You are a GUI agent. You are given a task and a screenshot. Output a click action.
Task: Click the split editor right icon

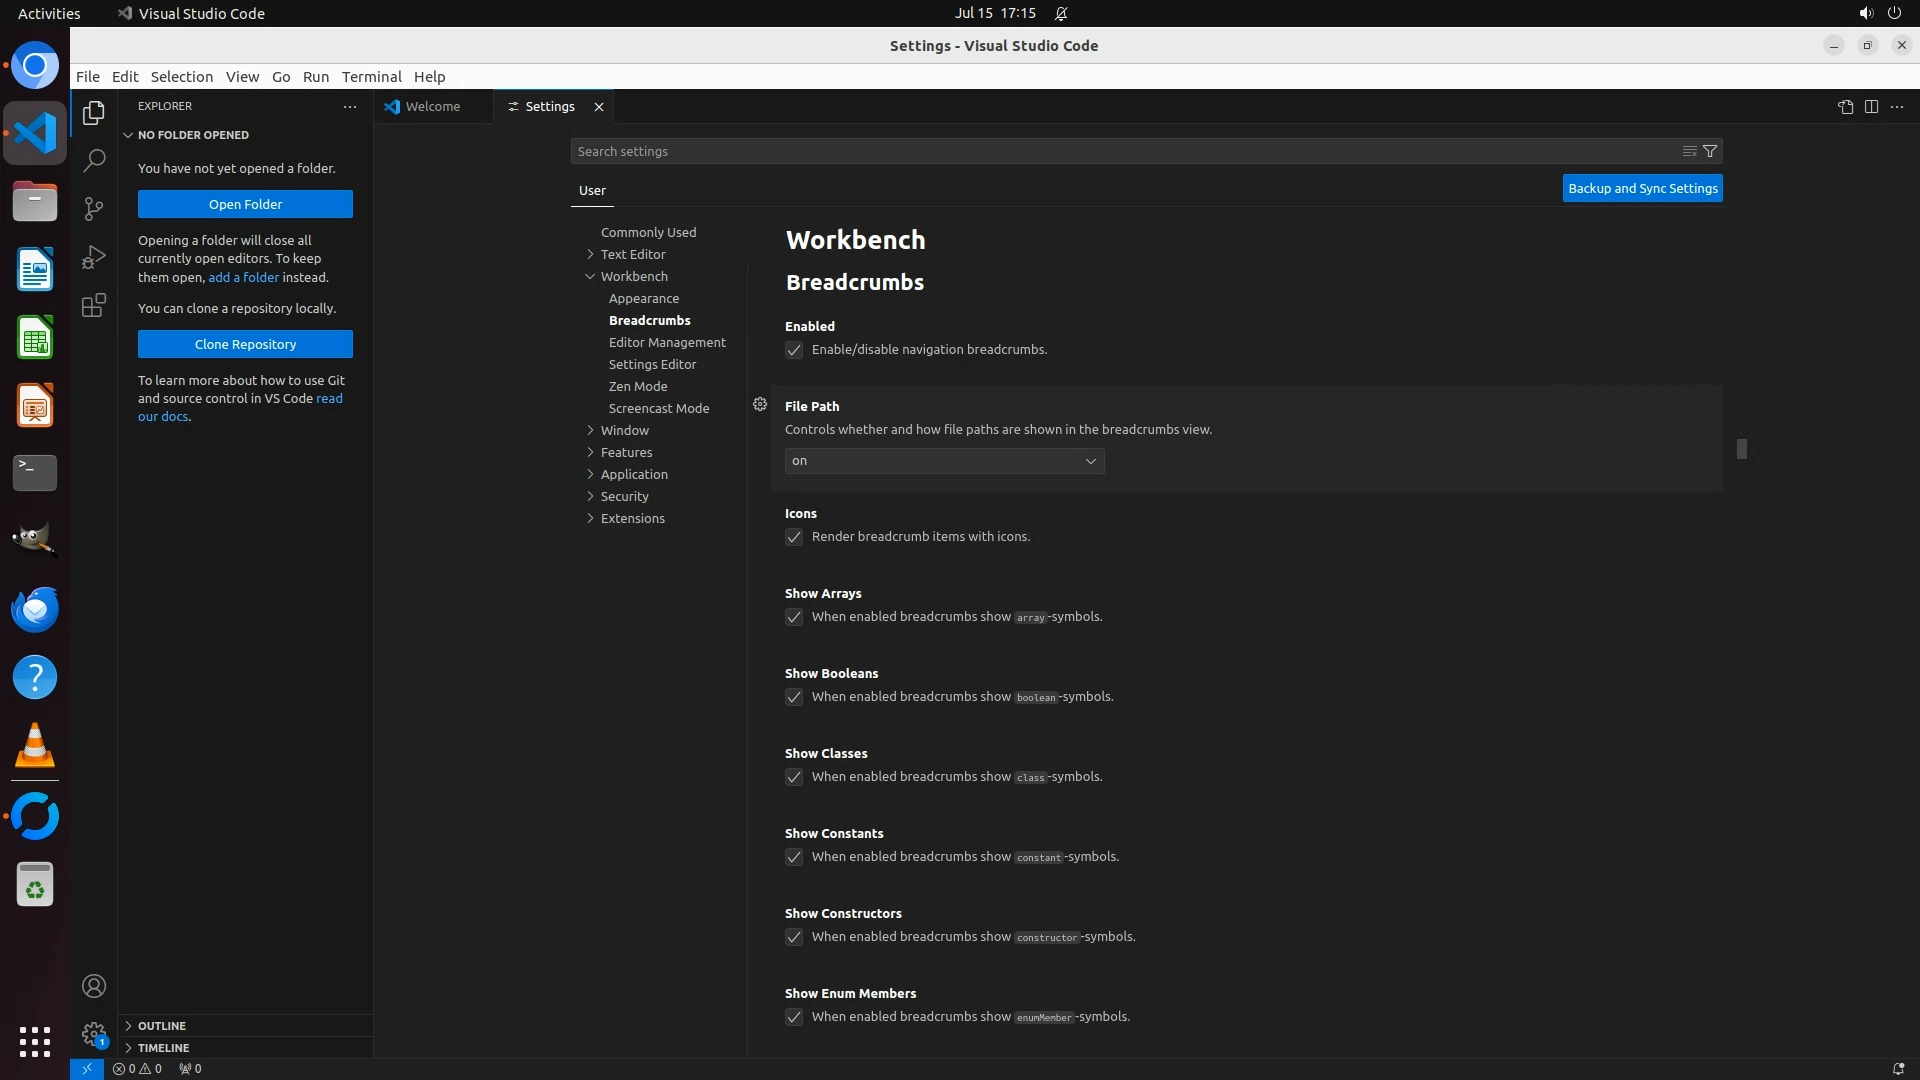point(1871,107)
